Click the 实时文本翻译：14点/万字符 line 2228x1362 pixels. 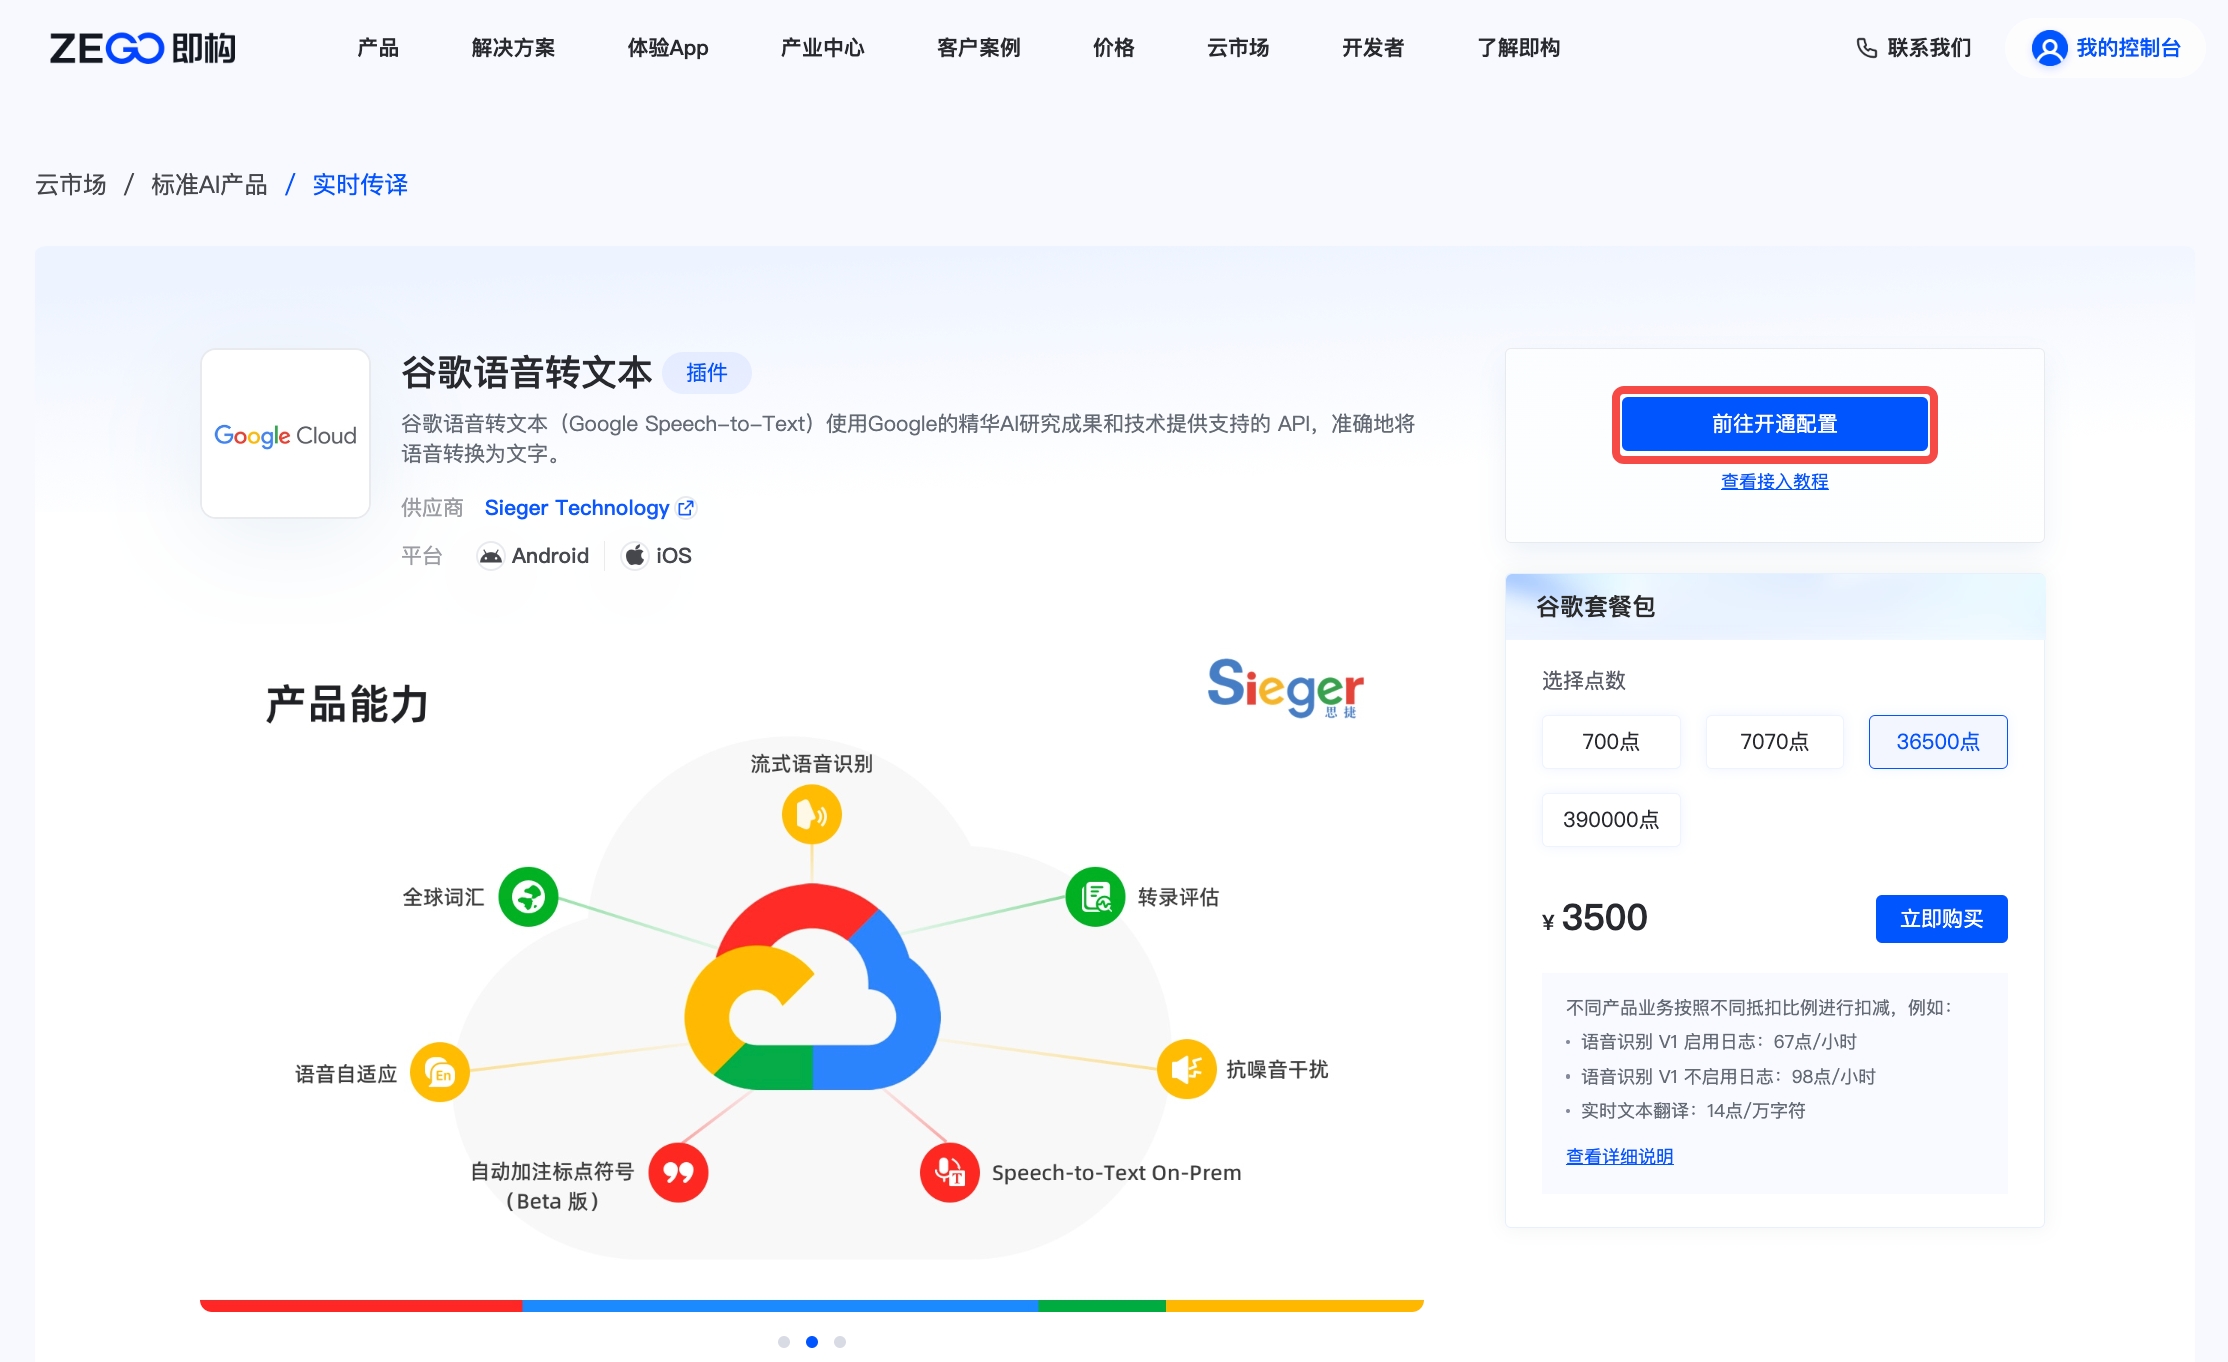(1692, 1111)
